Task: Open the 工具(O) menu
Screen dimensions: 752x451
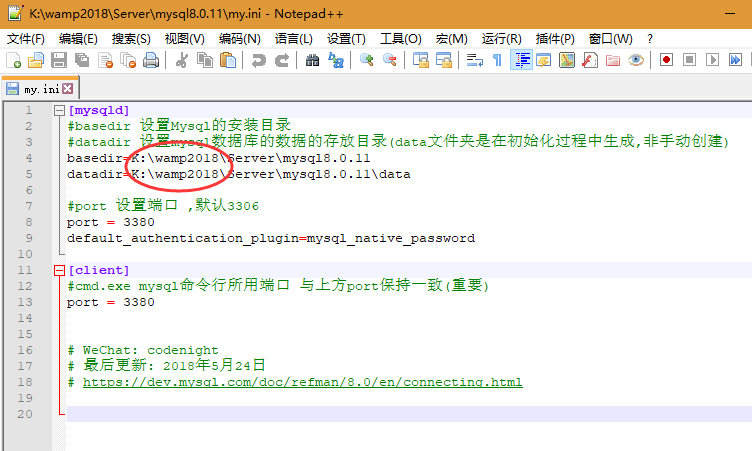Action: click(x=400, y=39)
